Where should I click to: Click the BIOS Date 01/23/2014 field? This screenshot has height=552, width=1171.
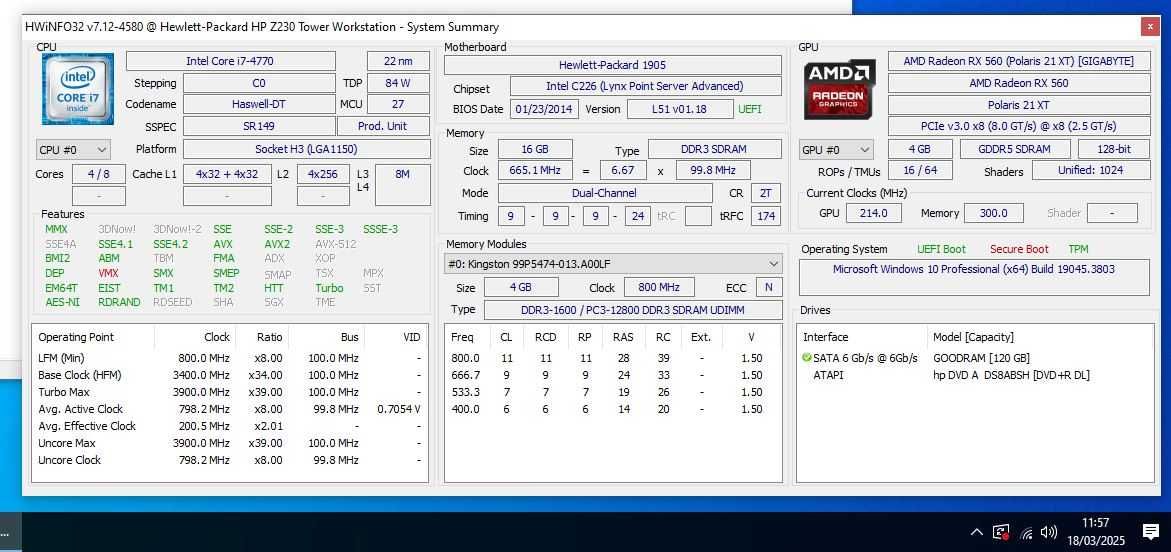pos(544,109)
